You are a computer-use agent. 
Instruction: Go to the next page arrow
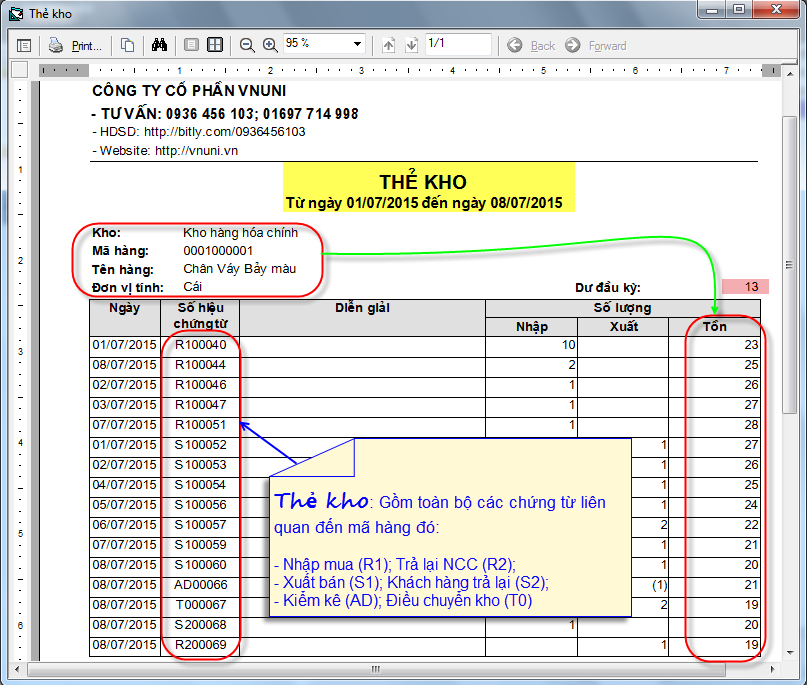point(411,45)
